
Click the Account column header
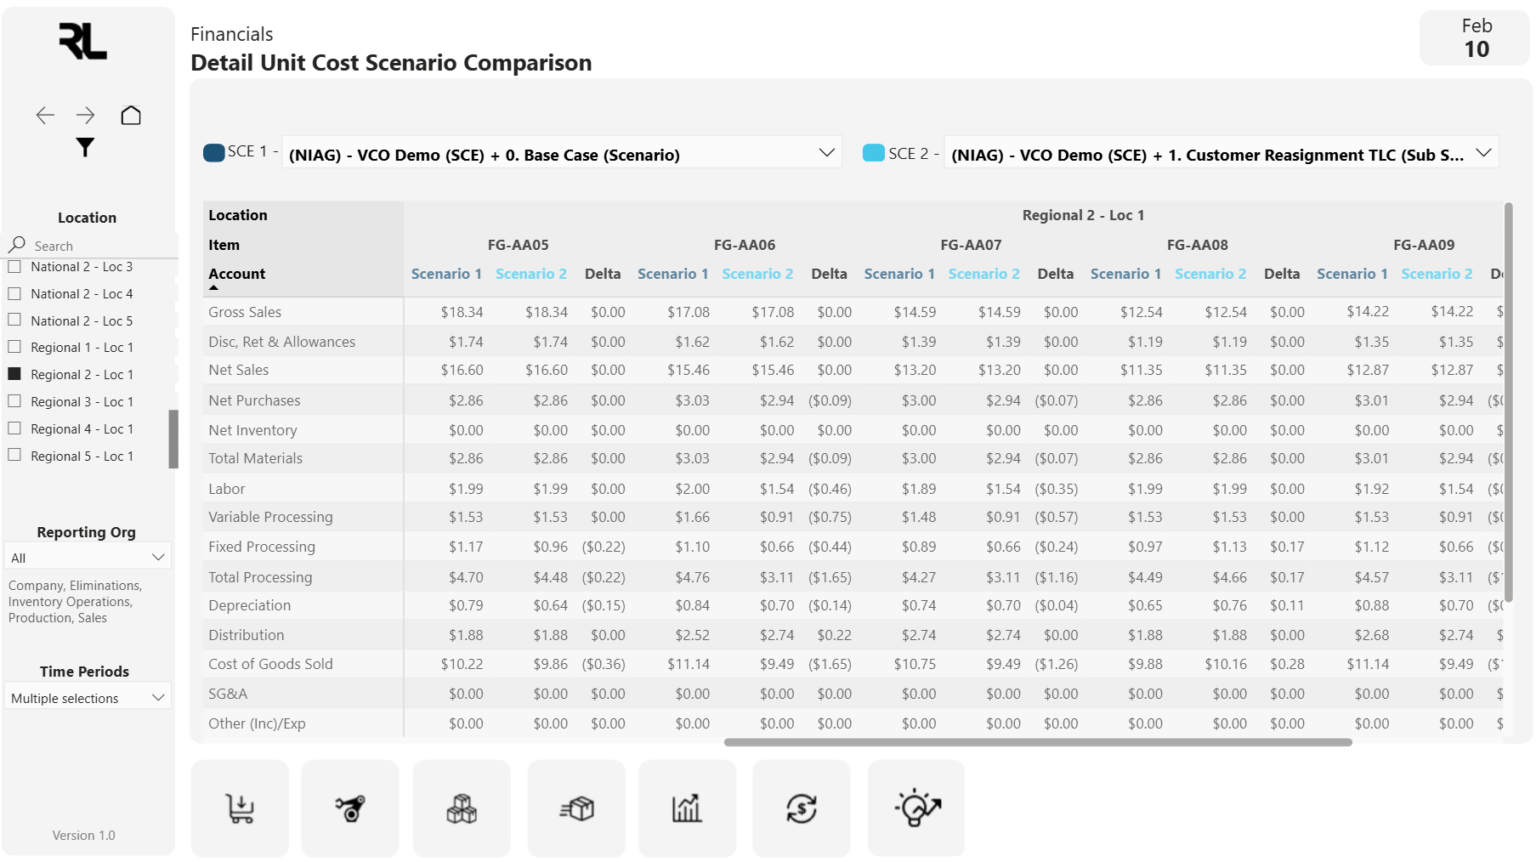click(x=237, y=274)
